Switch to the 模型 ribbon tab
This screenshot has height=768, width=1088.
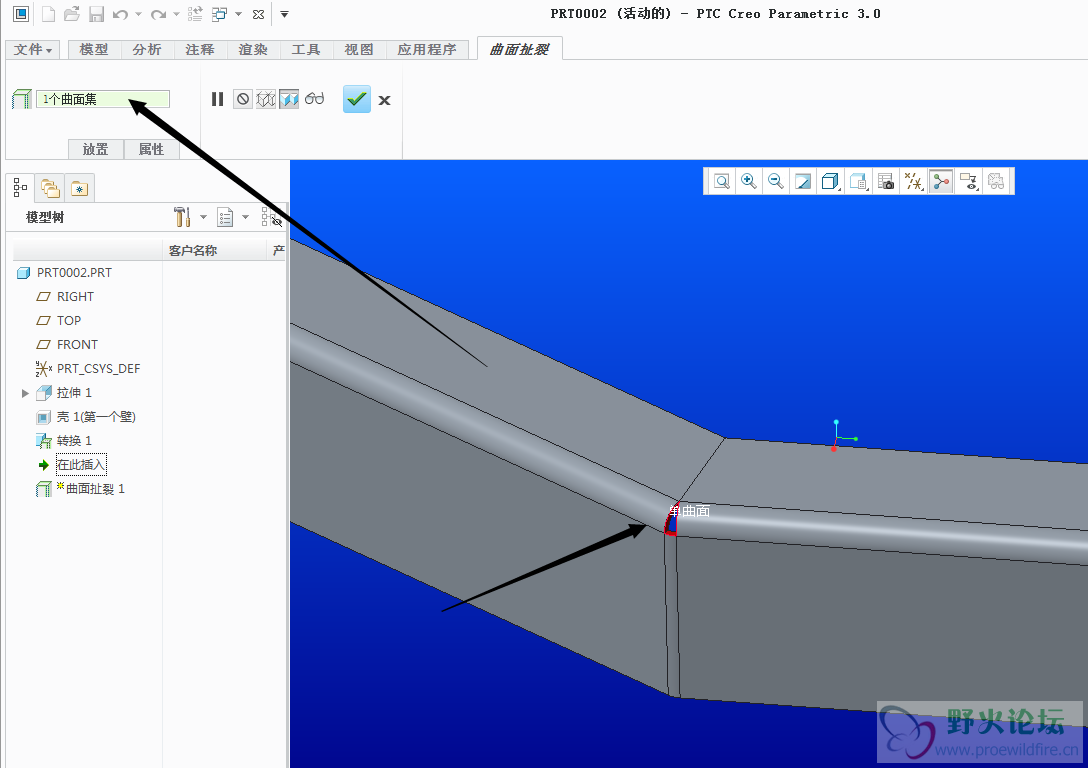click(x=94, y=49)
